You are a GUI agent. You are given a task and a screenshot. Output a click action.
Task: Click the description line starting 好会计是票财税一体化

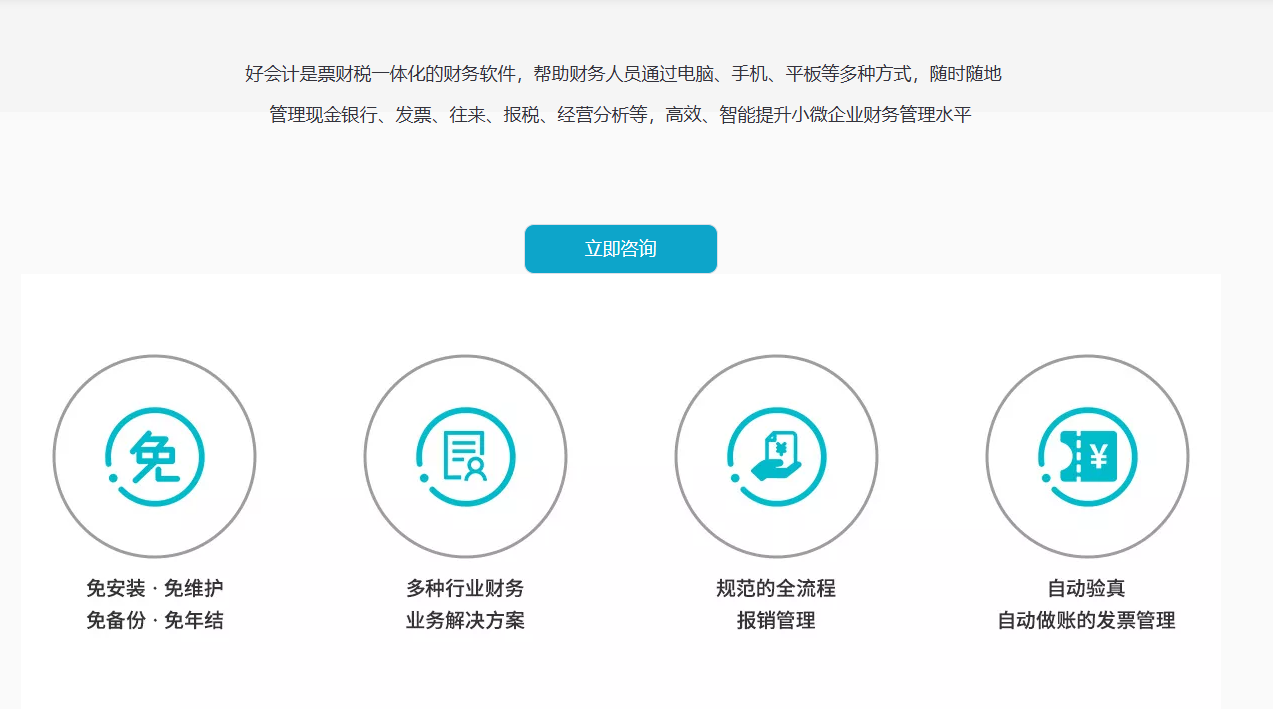pyautogui.click(x=623, y=74)
